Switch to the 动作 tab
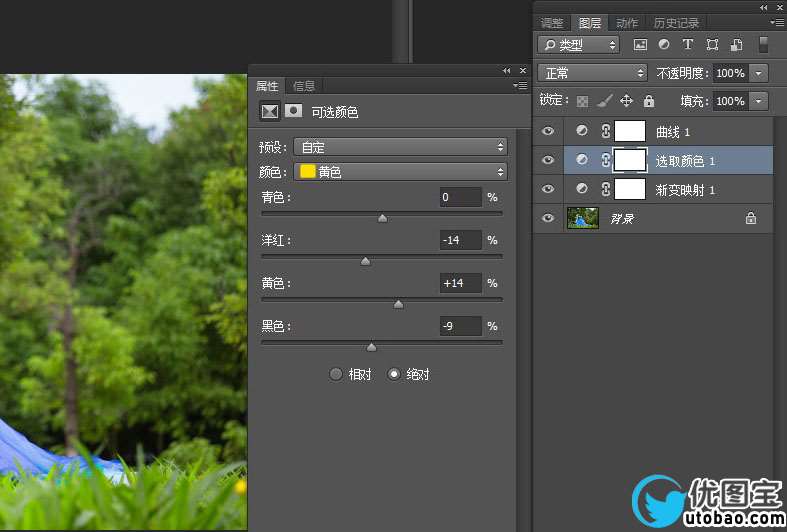Viewport: 787px width, 532px height. click(x=627, y=23)
